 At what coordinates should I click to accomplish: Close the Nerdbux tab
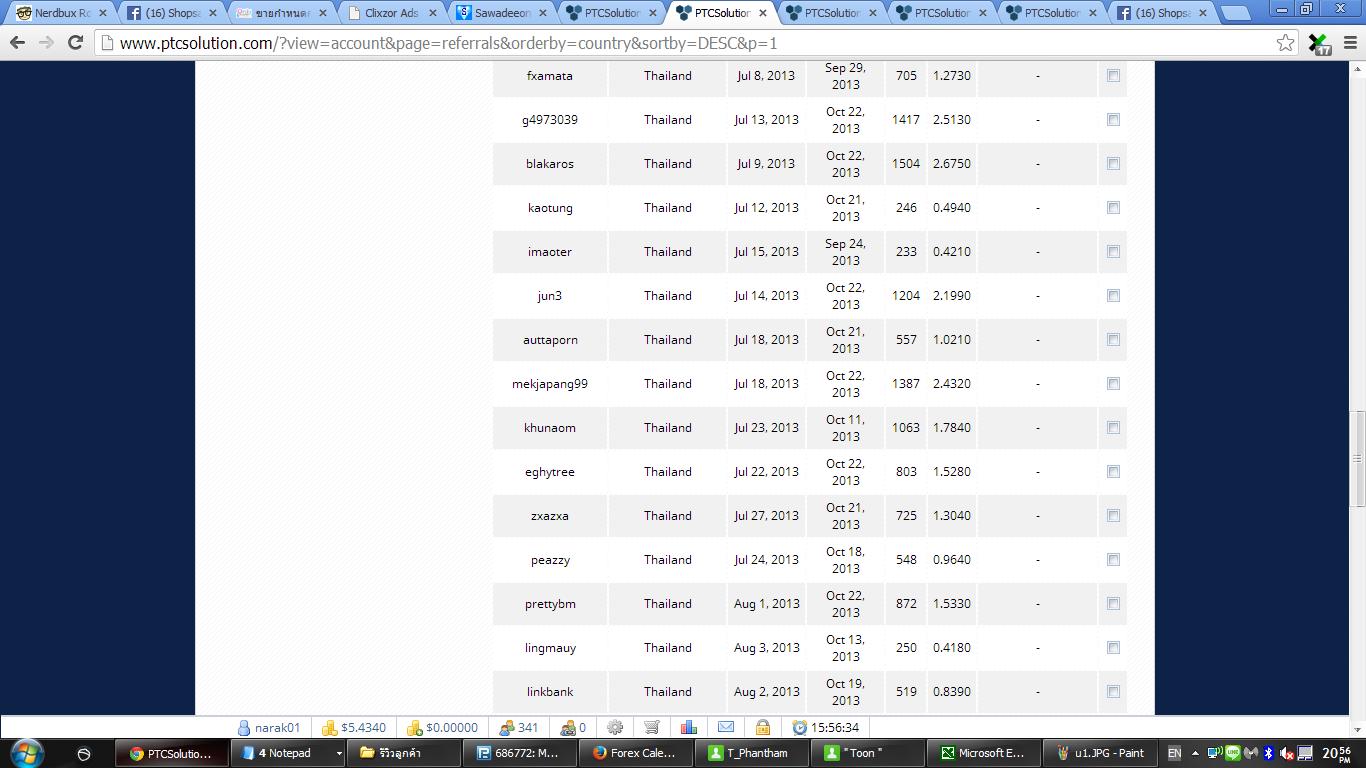click(x=102, y=13)
